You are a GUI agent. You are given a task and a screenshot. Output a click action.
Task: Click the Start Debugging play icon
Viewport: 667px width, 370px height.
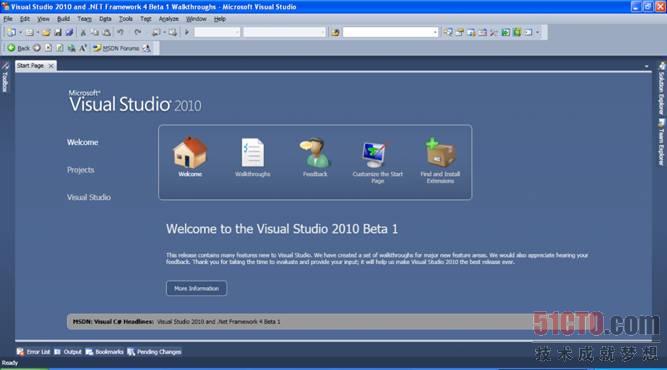(187, 32)
